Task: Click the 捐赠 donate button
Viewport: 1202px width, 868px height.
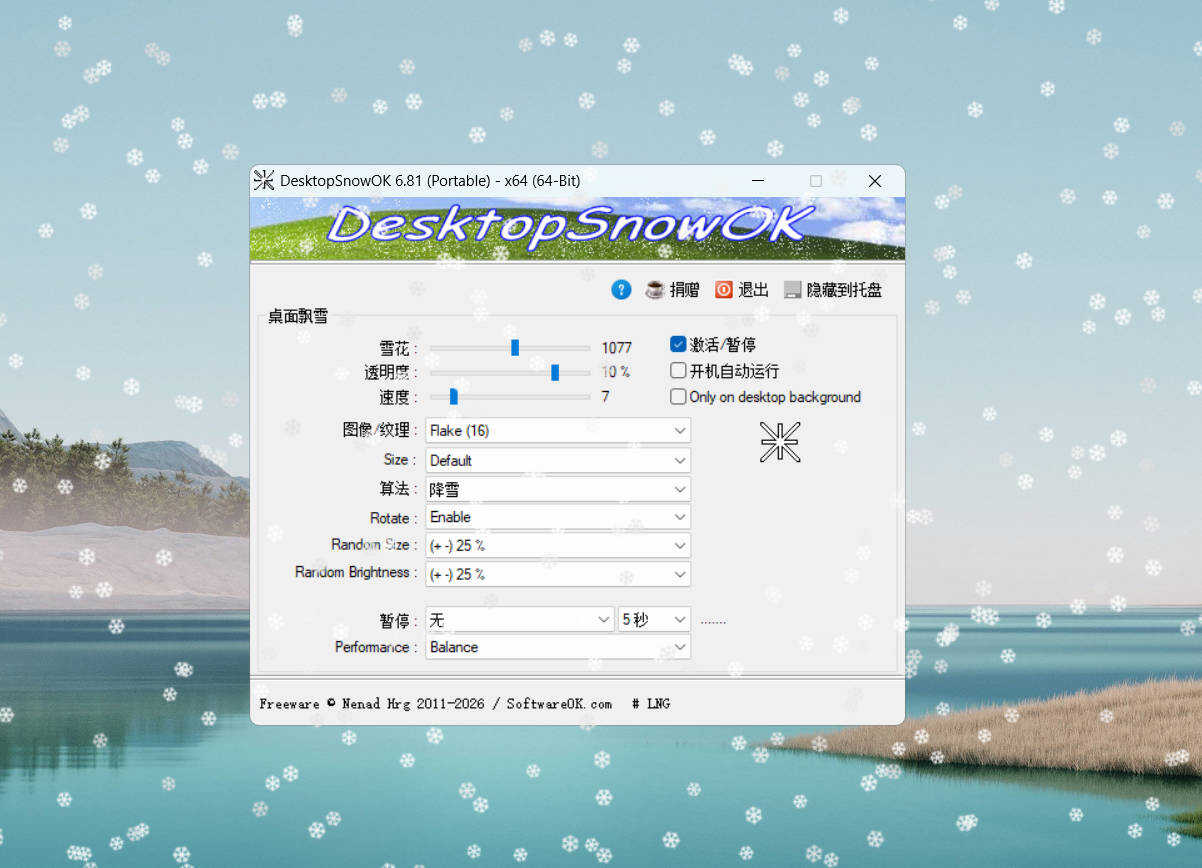Action: coord(683,289)
